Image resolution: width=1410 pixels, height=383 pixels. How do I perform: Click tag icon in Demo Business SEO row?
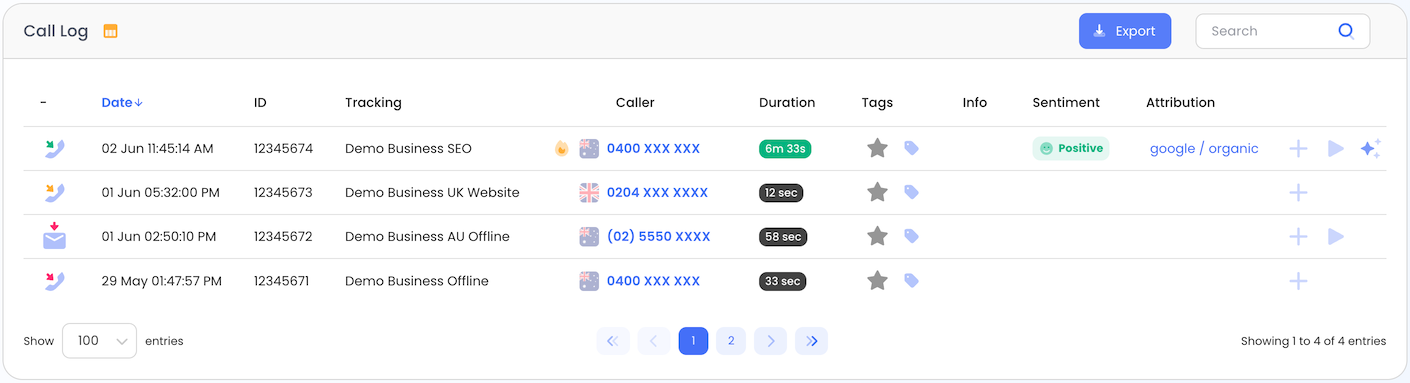(911, 148)
